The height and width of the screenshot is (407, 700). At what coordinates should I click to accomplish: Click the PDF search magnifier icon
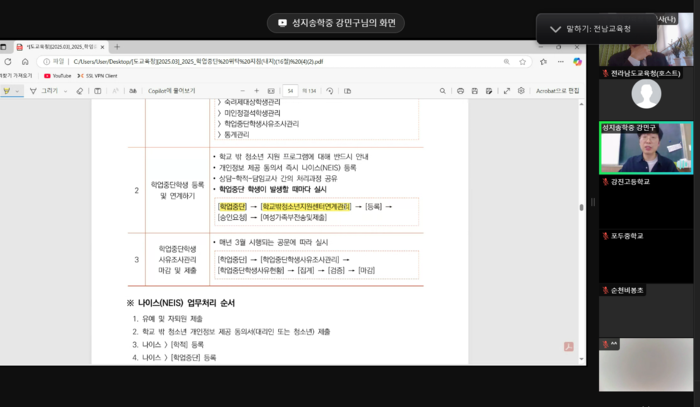click(442, 91)
